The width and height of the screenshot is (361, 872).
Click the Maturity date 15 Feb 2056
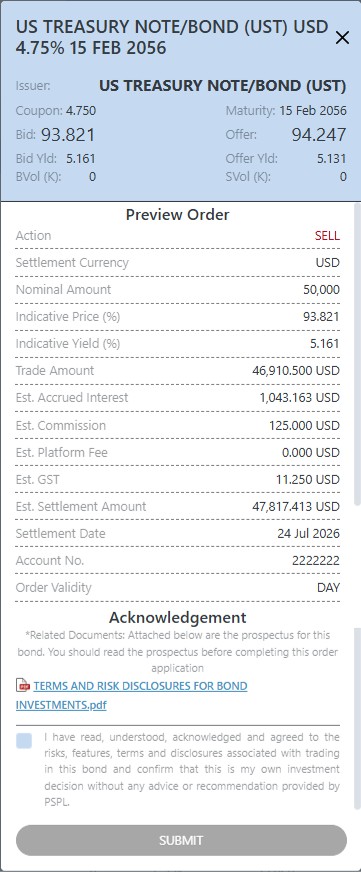pyautogui.click(x=313, y=111)
